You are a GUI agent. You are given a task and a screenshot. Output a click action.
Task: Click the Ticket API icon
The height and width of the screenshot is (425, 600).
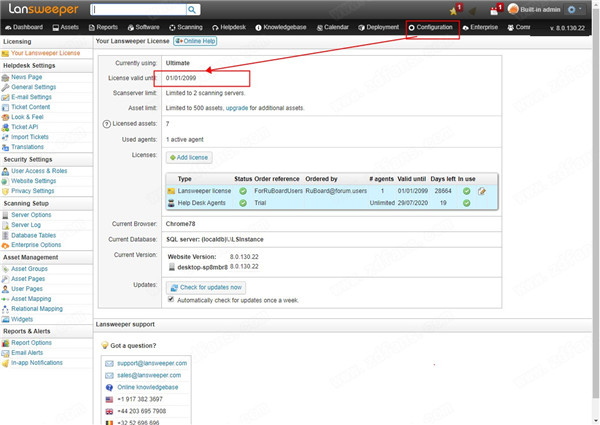click(5, 127)
